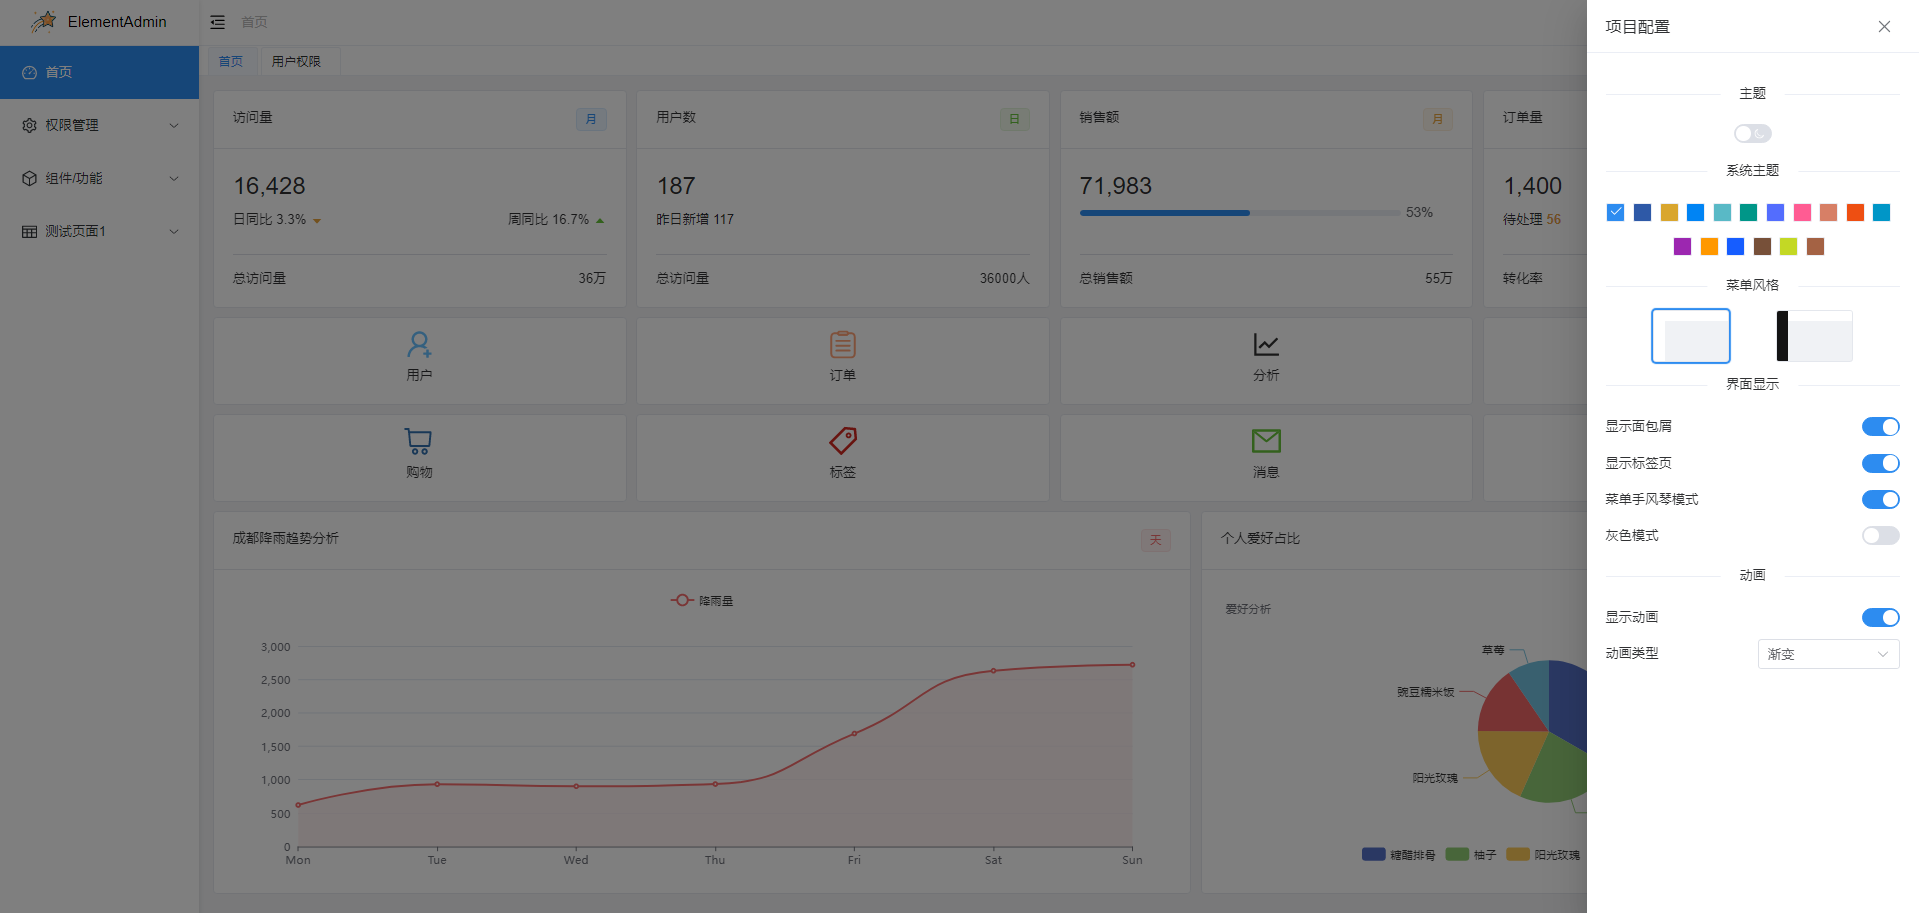
Task: Click the 分析 (analysis) chart icon
Action: coord(1265,344)
